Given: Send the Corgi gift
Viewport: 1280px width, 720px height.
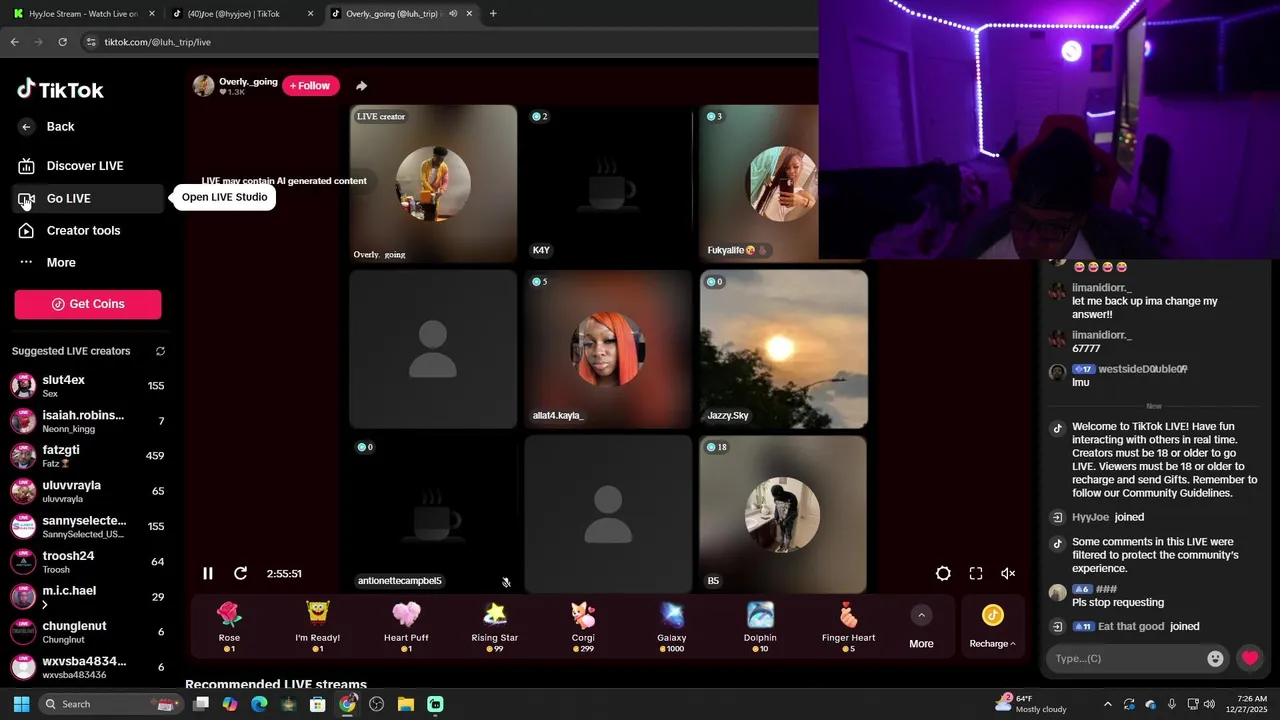Looking at the screenshot, I should (x=583, y=627).
